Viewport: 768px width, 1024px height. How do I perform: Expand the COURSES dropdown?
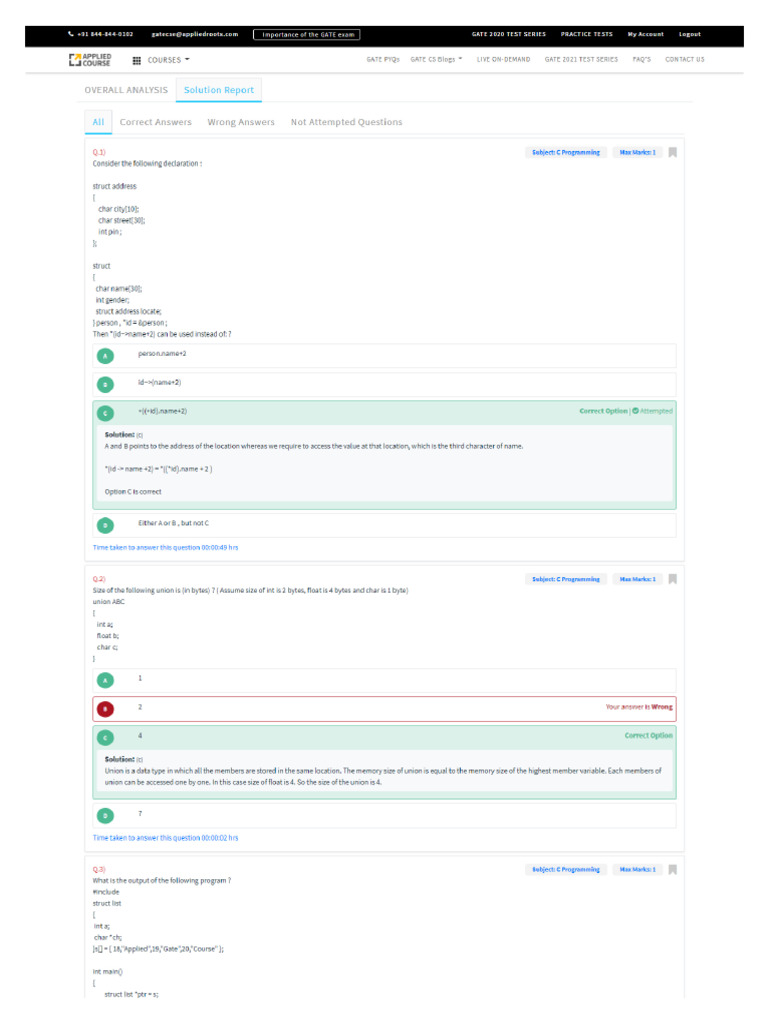169,60
